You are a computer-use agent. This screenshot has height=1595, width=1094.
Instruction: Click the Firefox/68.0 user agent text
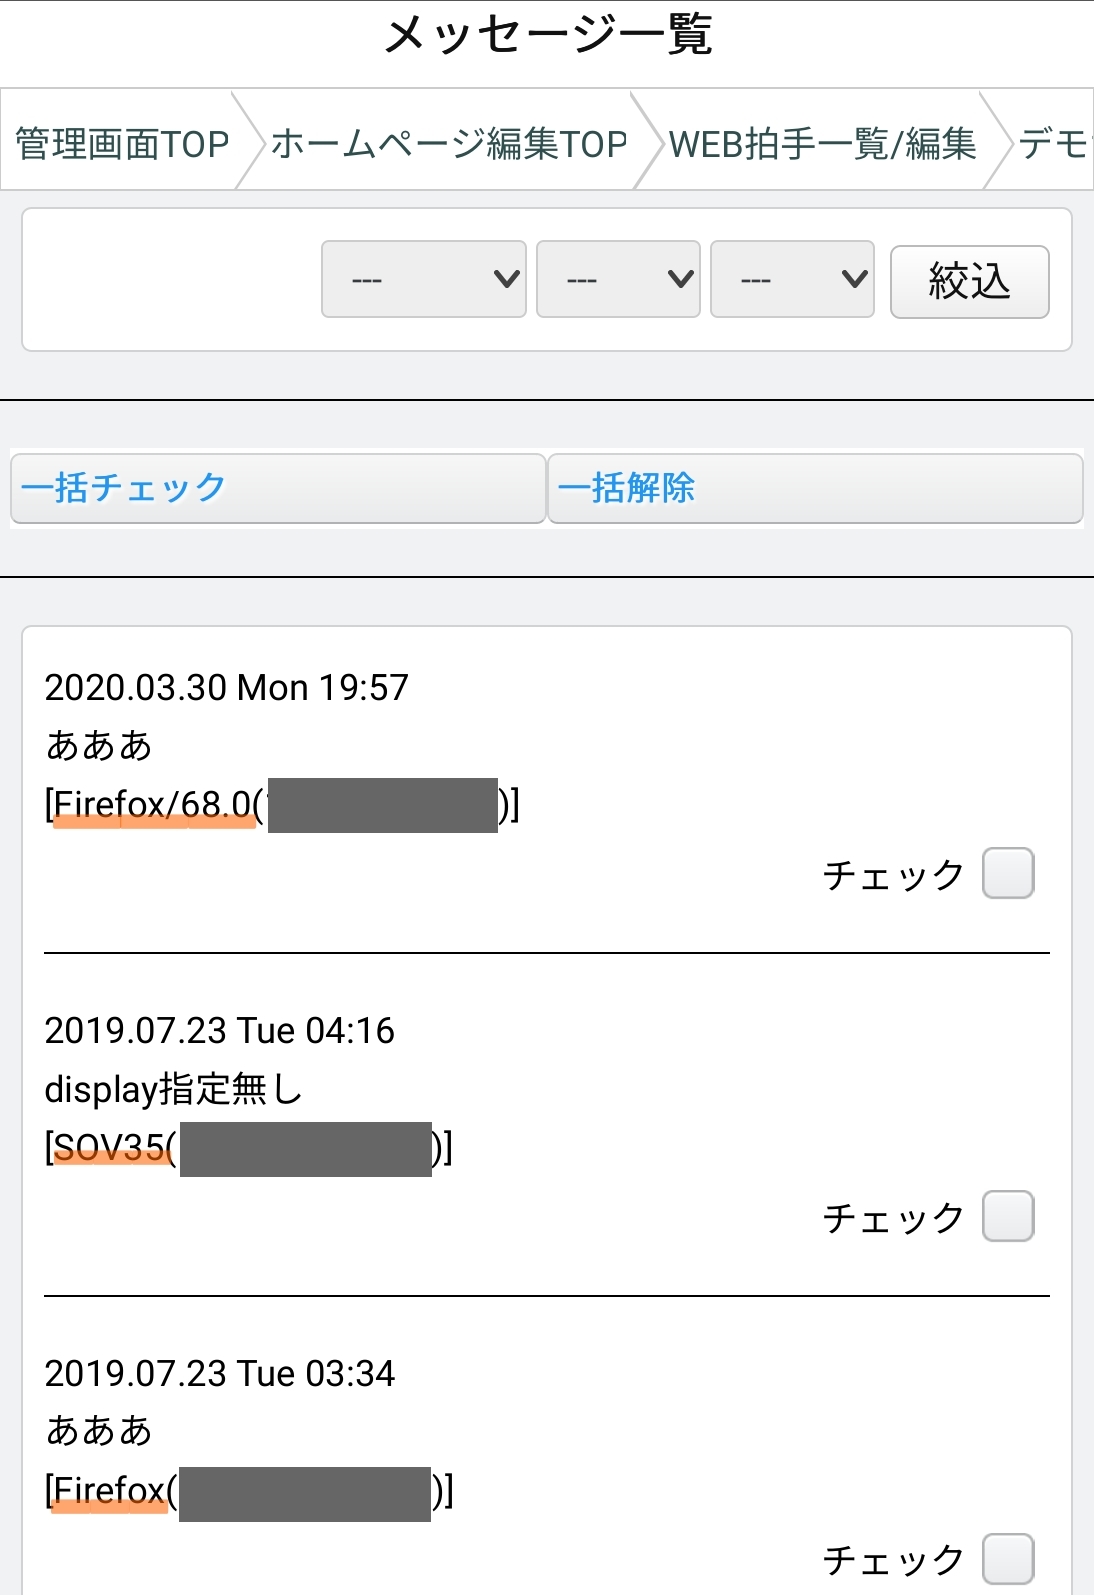(152, 805)
